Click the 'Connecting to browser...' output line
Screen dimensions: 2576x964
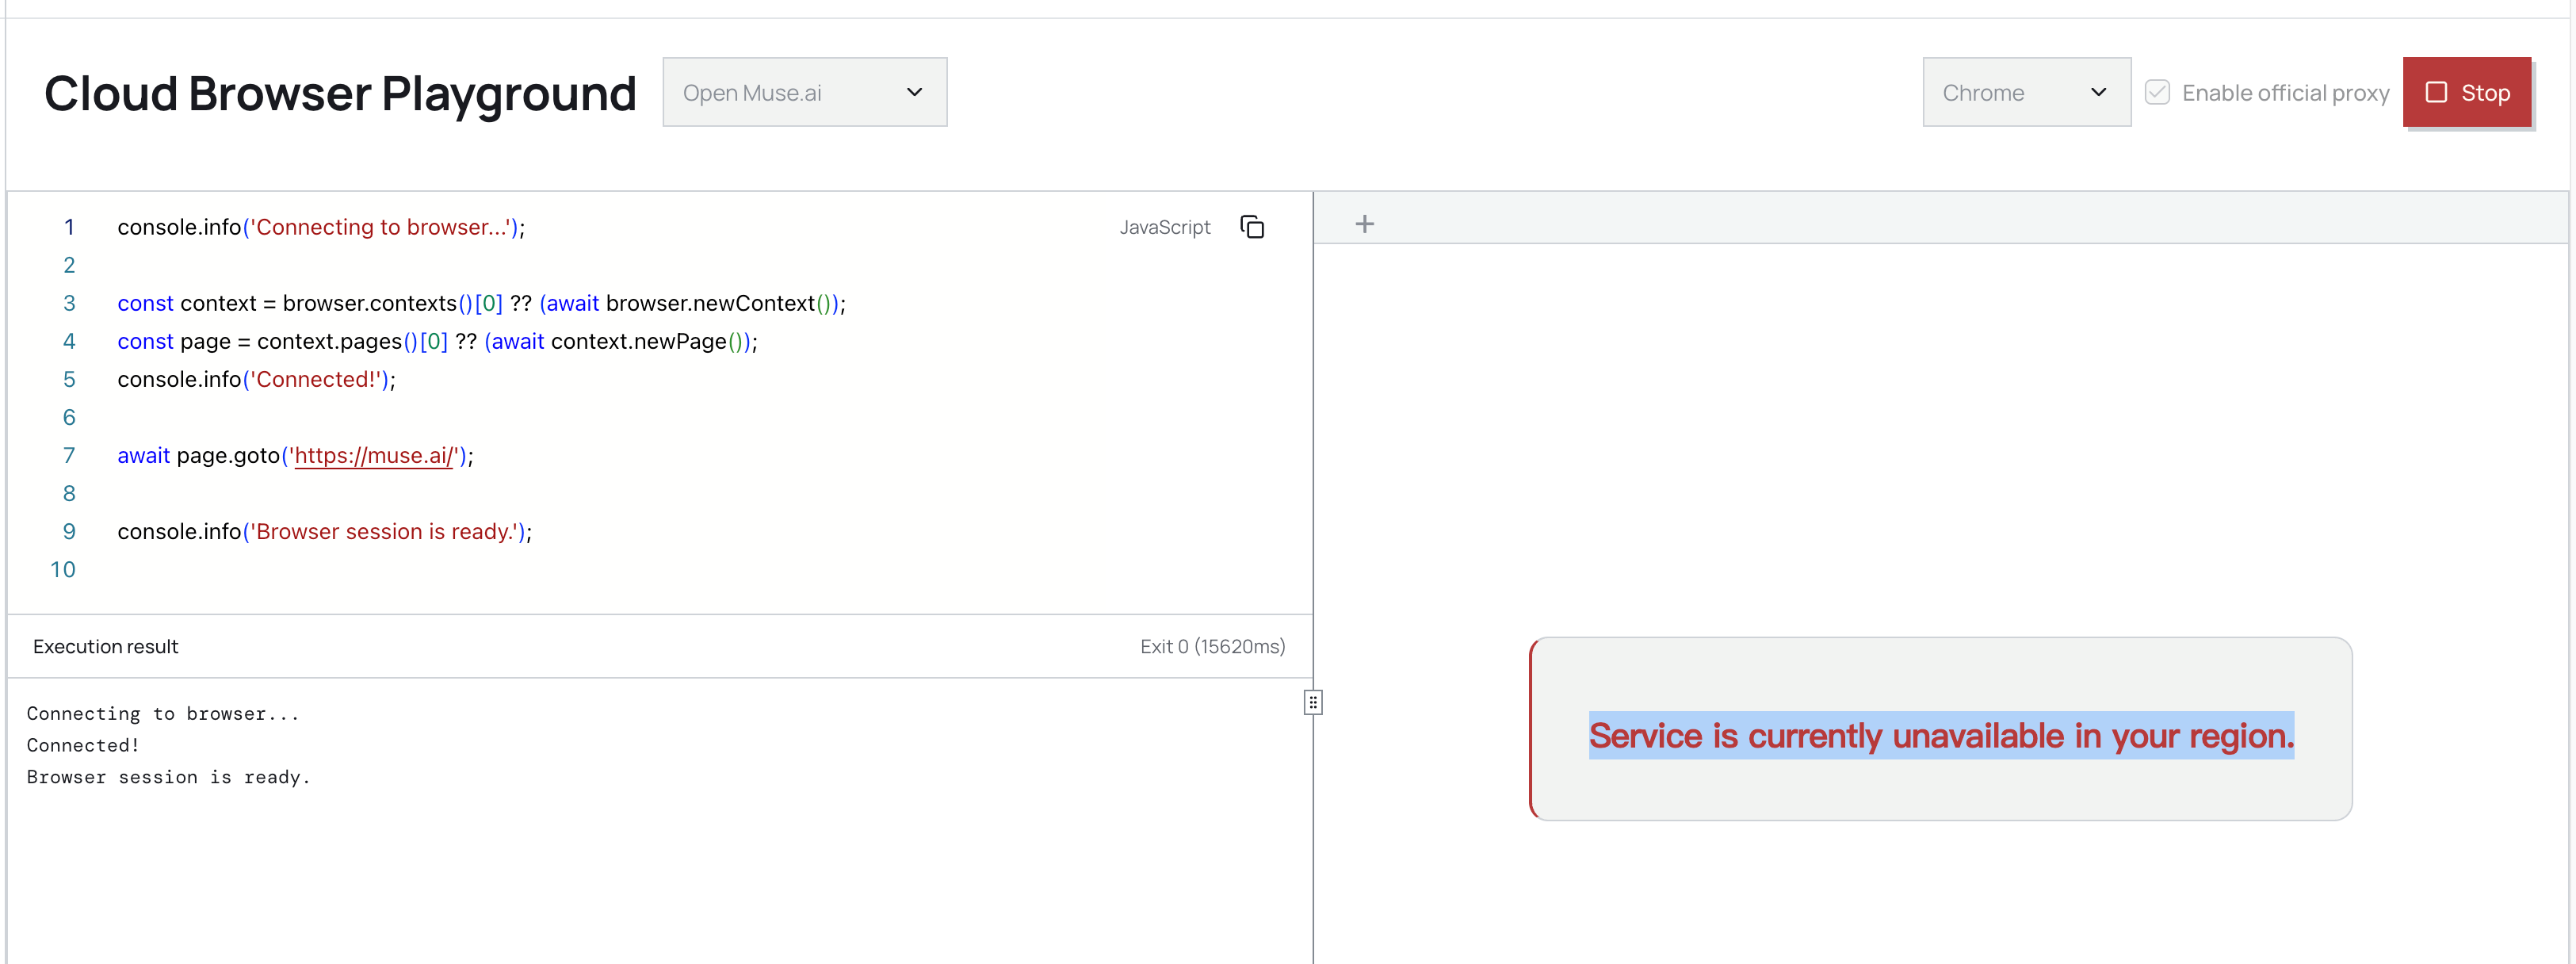(x=163, y=713)
